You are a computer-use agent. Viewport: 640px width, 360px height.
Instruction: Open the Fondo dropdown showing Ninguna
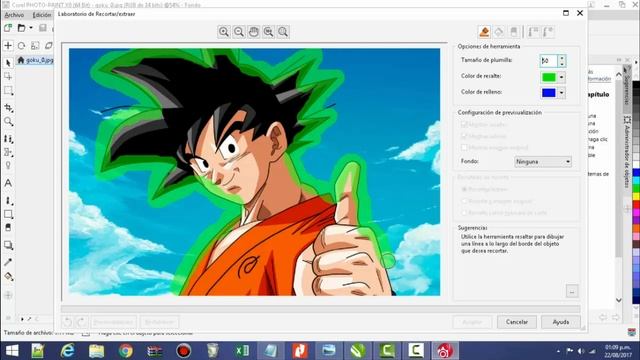pyautogui.click(x=543, y=162)
